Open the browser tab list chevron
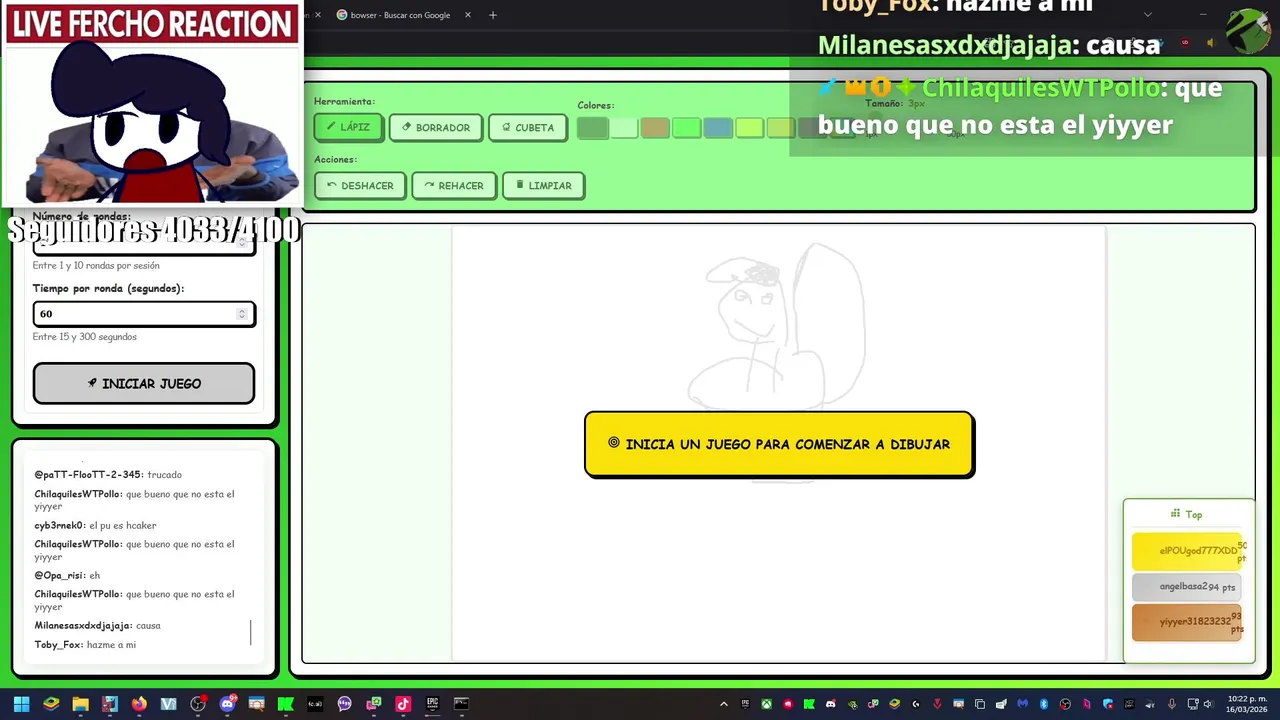 (1147, 15)
